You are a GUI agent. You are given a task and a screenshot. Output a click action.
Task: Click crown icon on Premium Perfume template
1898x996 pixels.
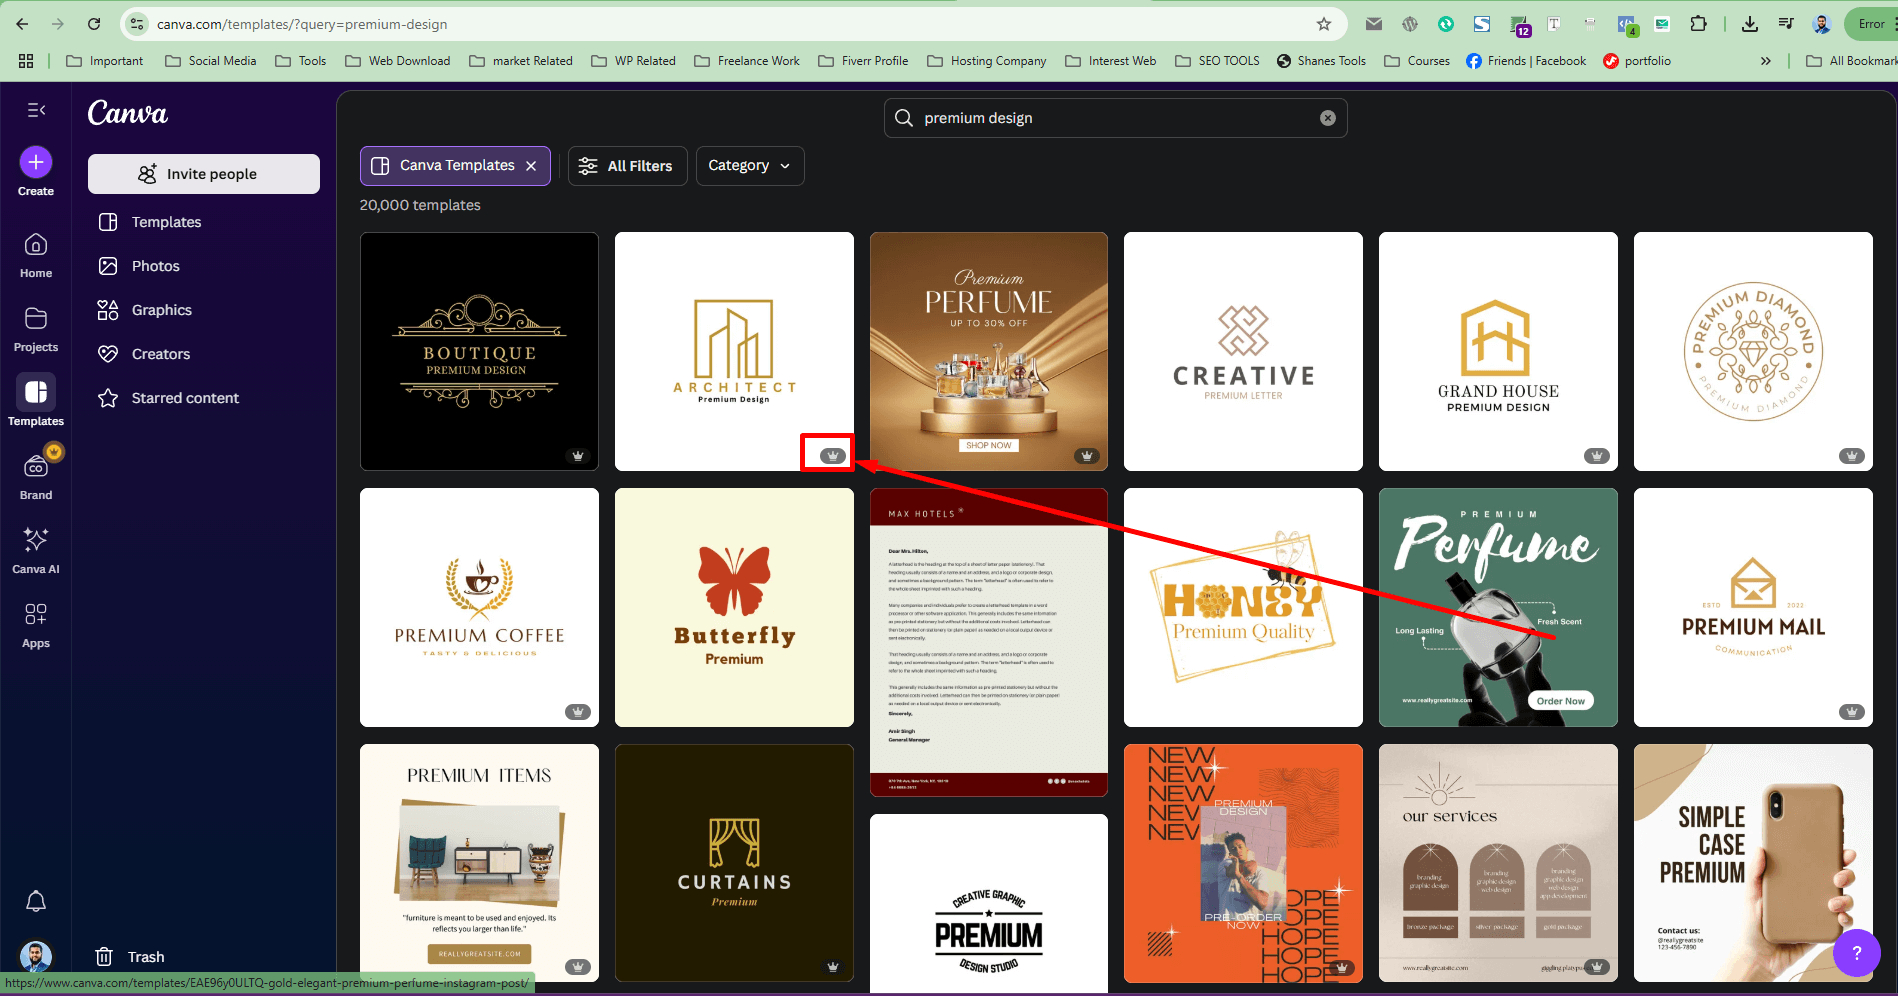point(1087,456)
